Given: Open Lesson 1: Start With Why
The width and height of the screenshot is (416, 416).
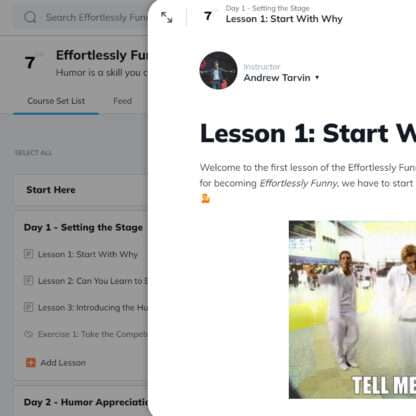Looking at the screenshot, I should (88, 254).
